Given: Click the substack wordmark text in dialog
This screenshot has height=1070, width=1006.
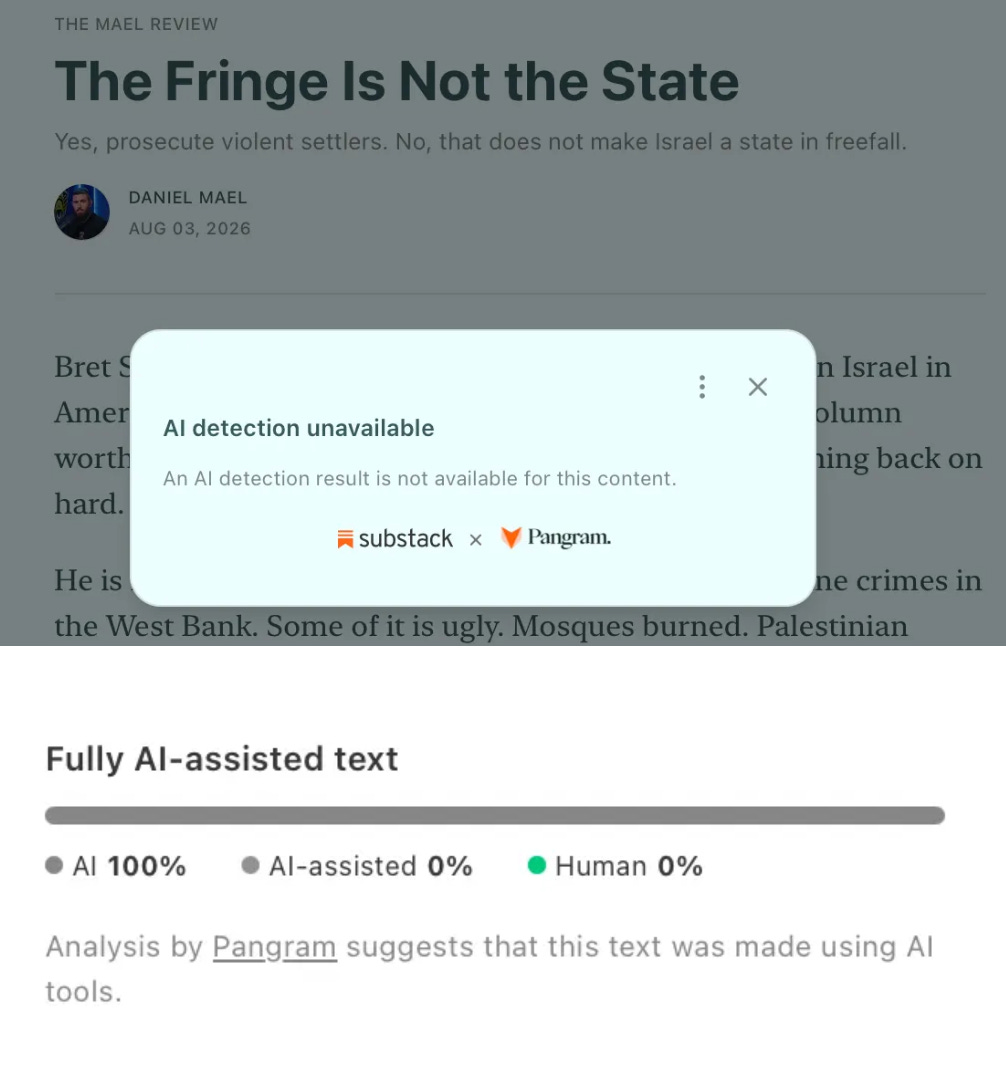Looking at the screenshot, I should coord(405,539).
